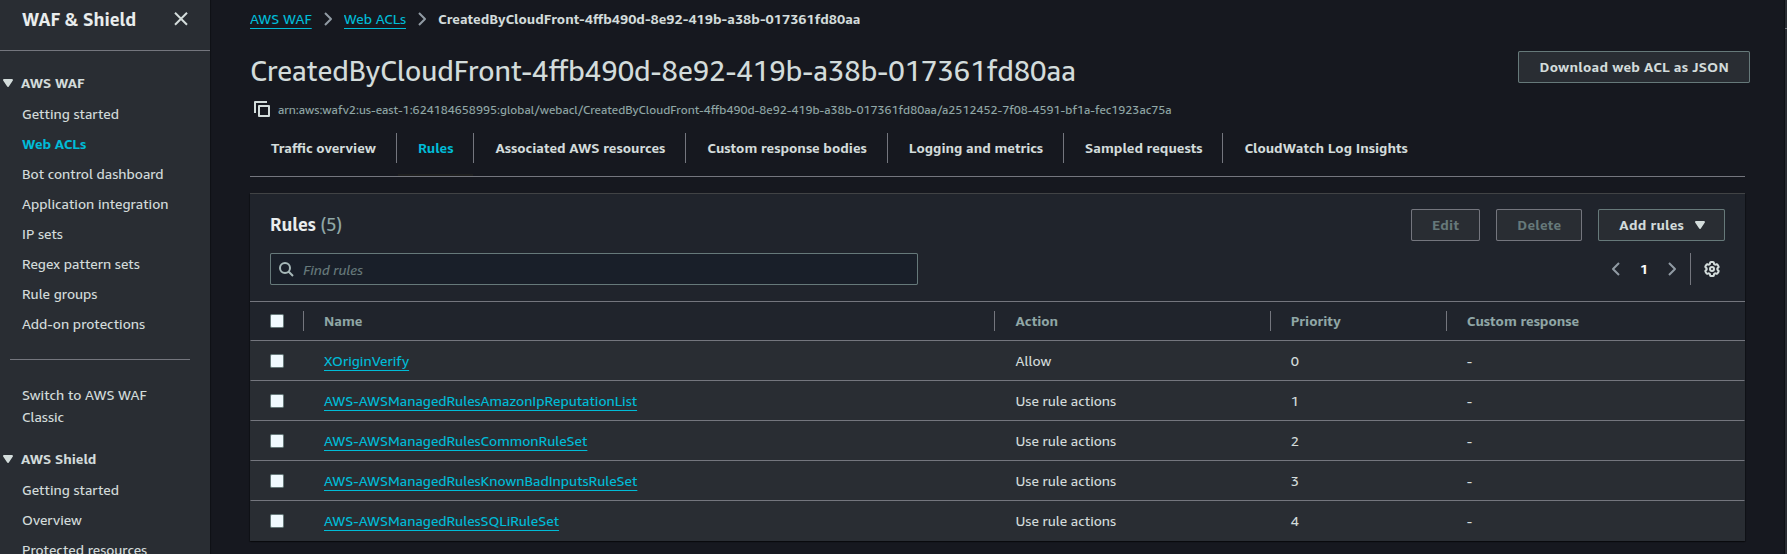Go to the previous rules page

[1616, 269]
